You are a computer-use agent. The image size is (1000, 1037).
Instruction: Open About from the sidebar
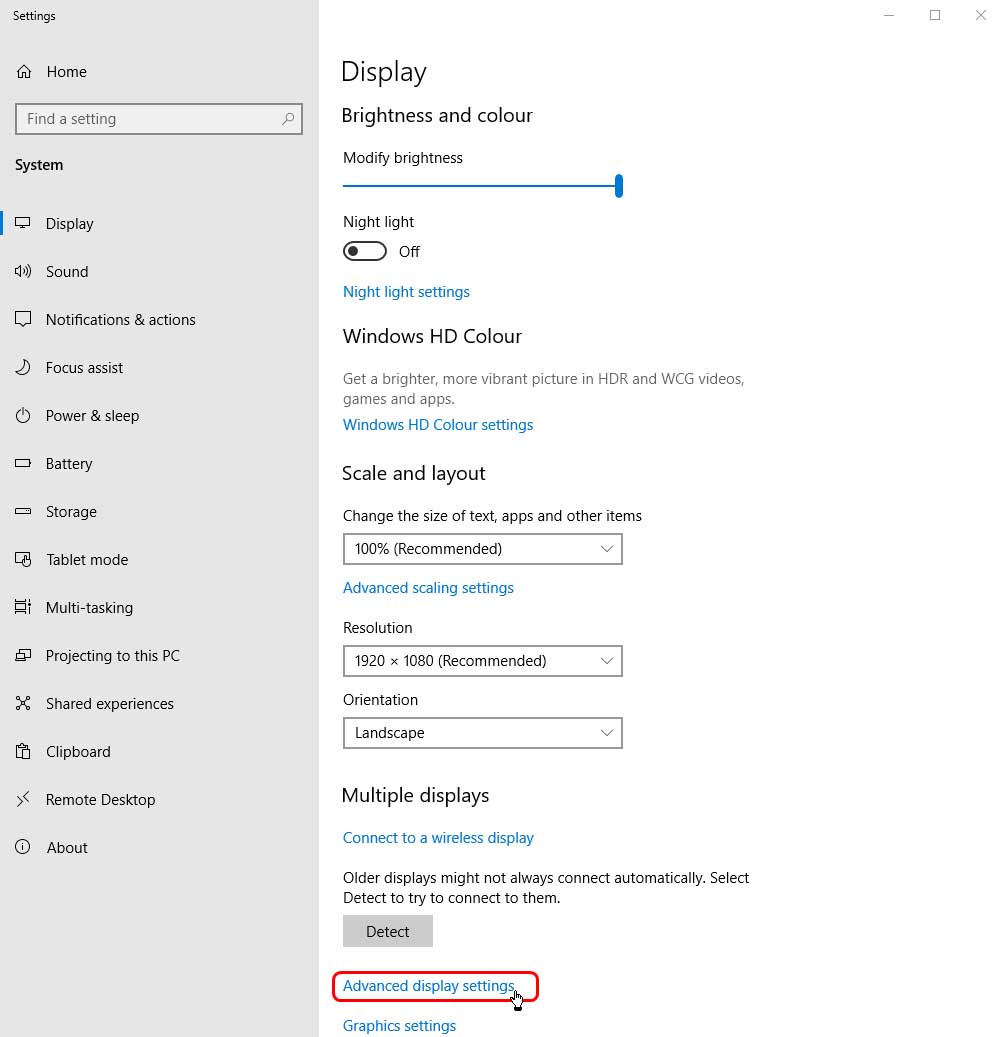pos(66,847)
